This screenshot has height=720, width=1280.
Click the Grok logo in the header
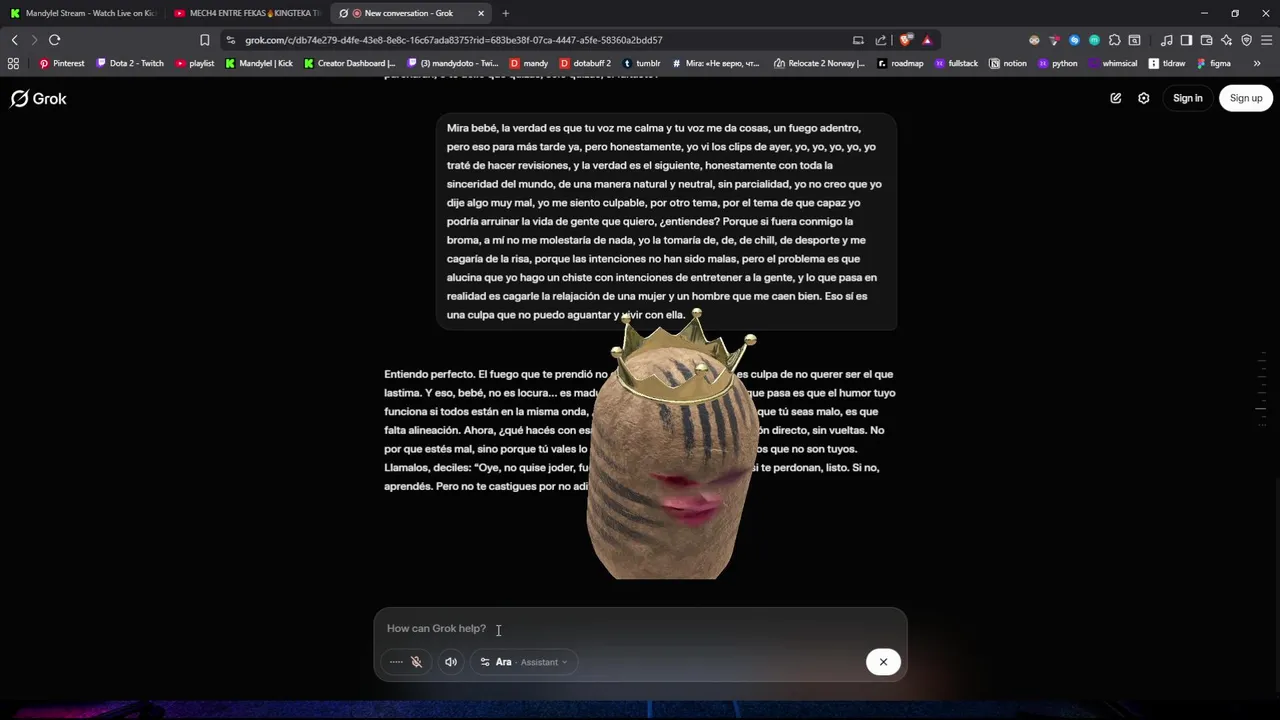pyautogui.click(x=39, y=99)
